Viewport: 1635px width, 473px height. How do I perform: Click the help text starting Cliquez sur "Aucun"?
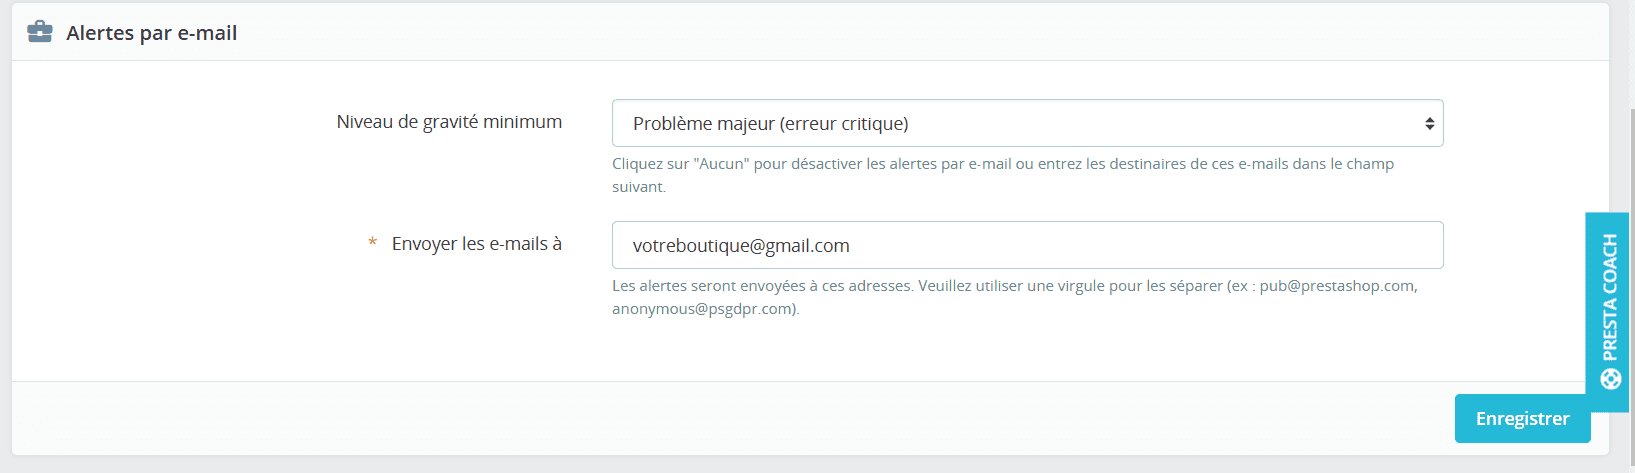(x=1003, y=175)
